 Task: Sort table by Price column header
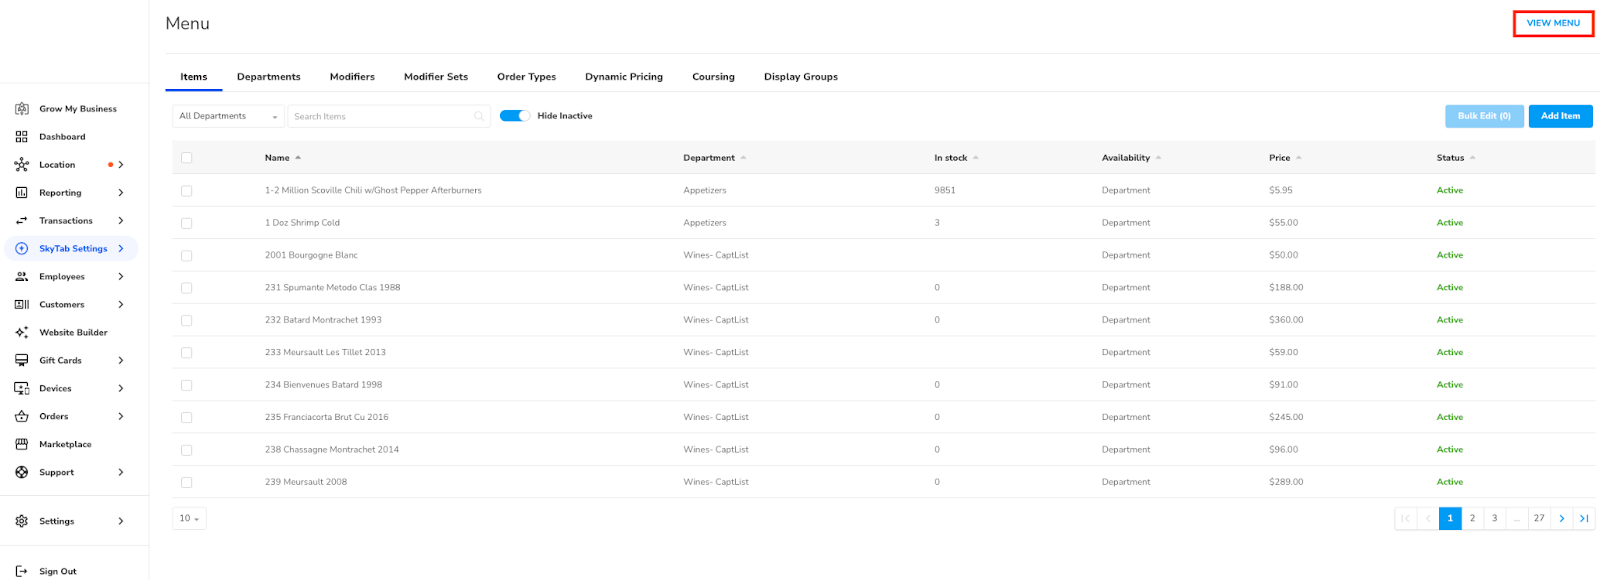(1280, 158)
